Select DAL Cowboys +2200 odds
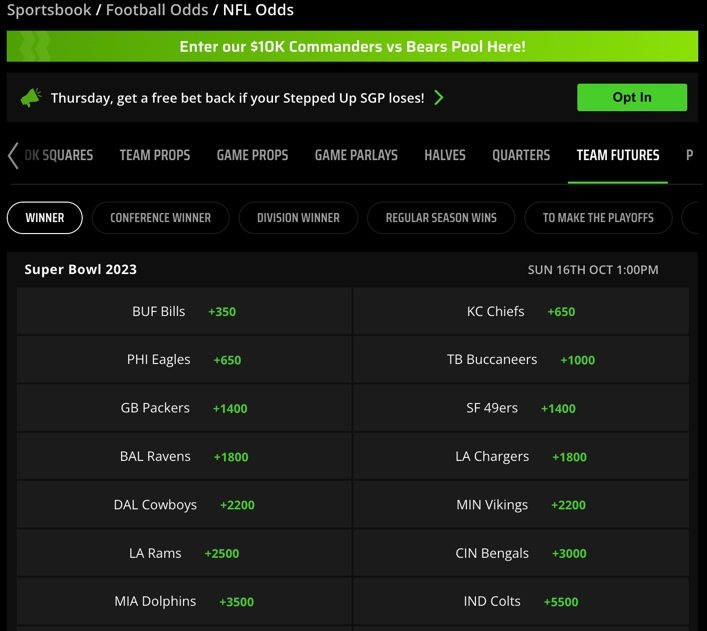Screen dimensions: 707x631 coord(184,505)
